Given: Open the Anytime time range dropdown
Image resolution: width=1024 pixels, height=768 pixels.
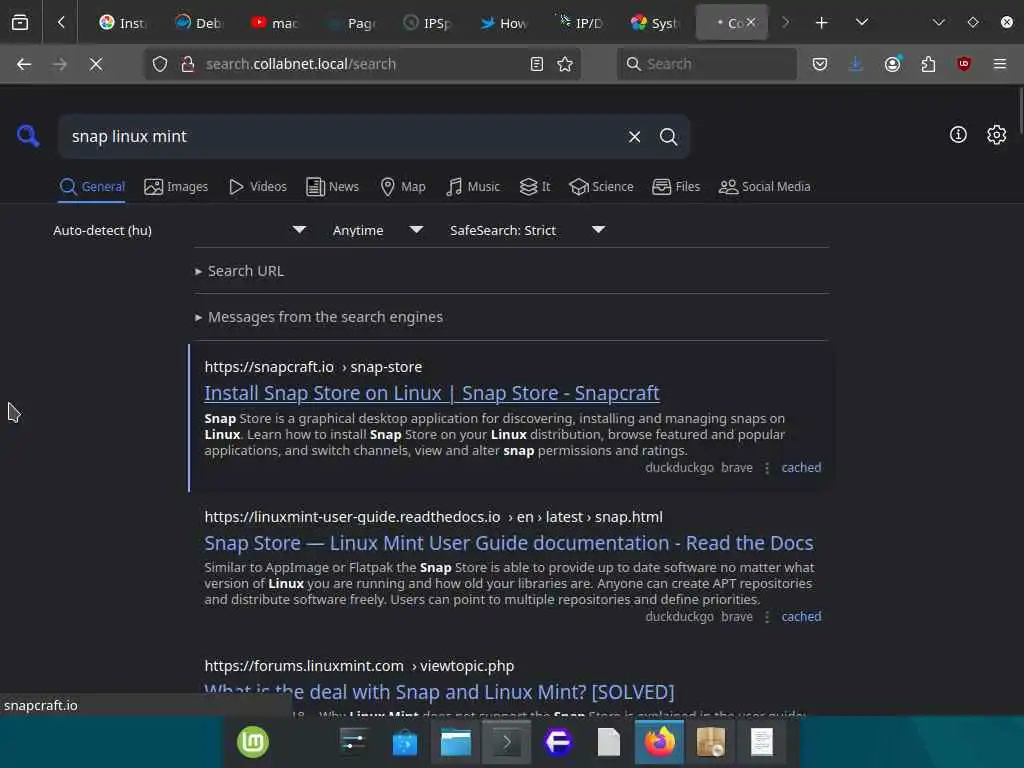Looking at the screenshot, I should click(377, 230).
